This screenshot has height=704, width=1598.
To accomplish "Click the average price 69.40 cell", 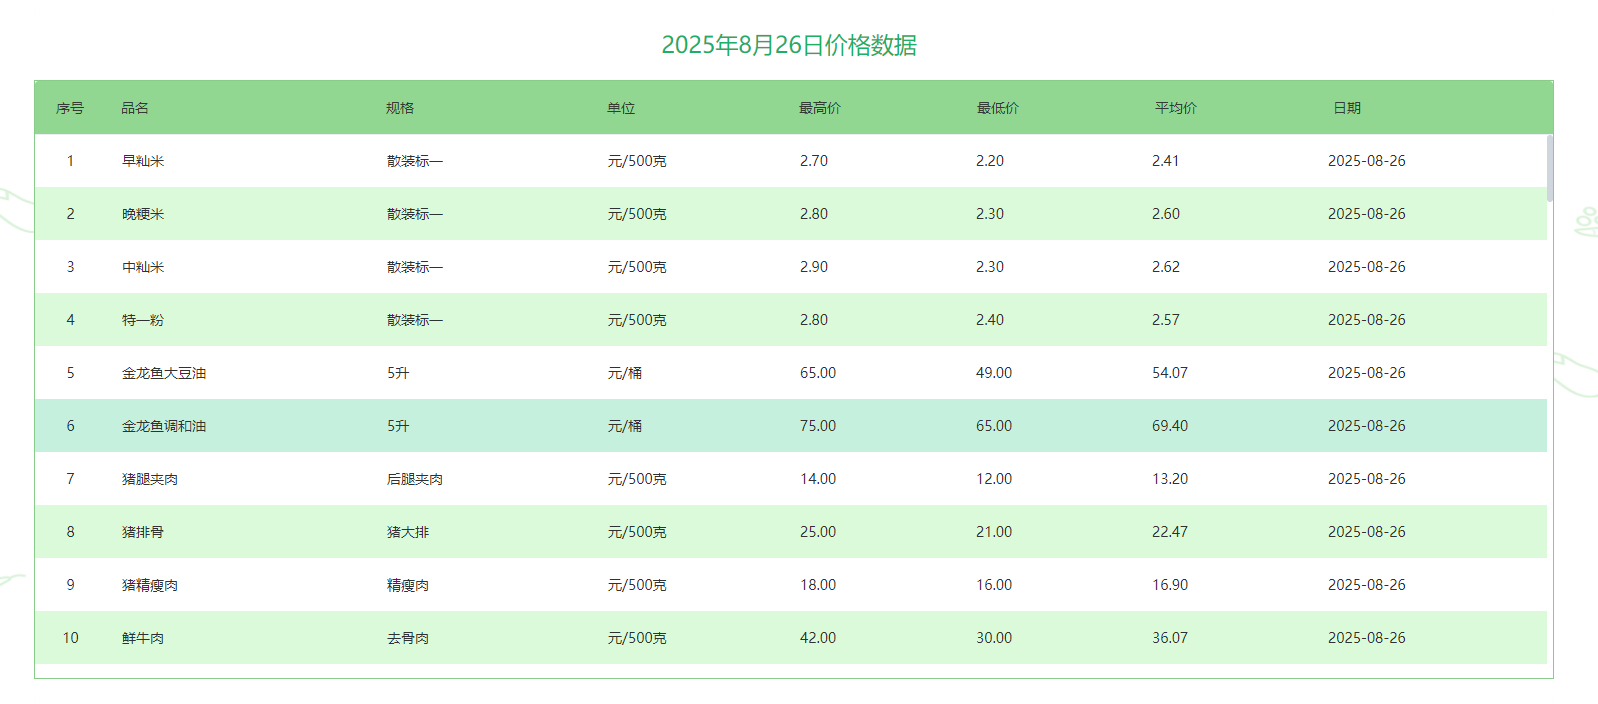I will pyautogui.click(x=1170, y=426).
